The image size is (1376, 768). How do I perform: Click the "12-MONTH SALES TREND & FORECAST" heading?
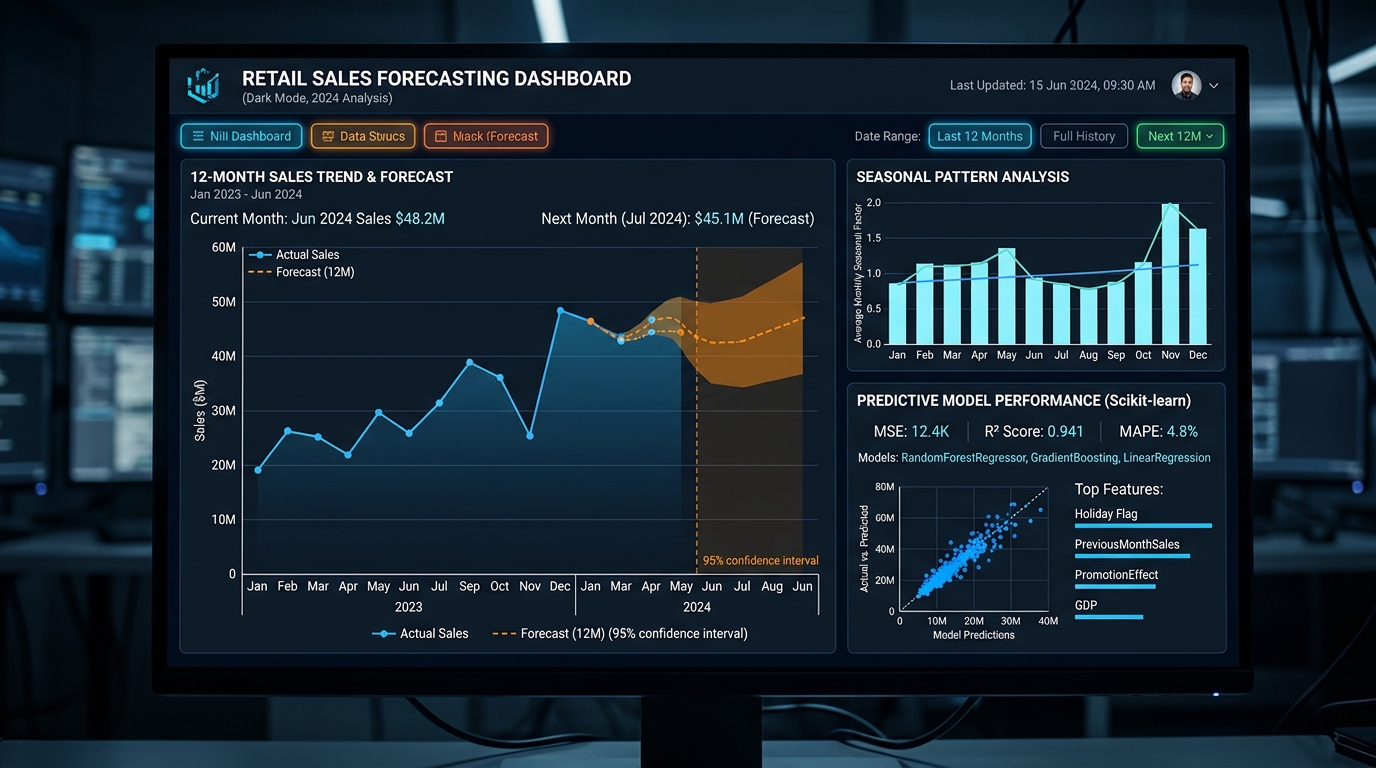pyautogui.click(x=322, y=177)
